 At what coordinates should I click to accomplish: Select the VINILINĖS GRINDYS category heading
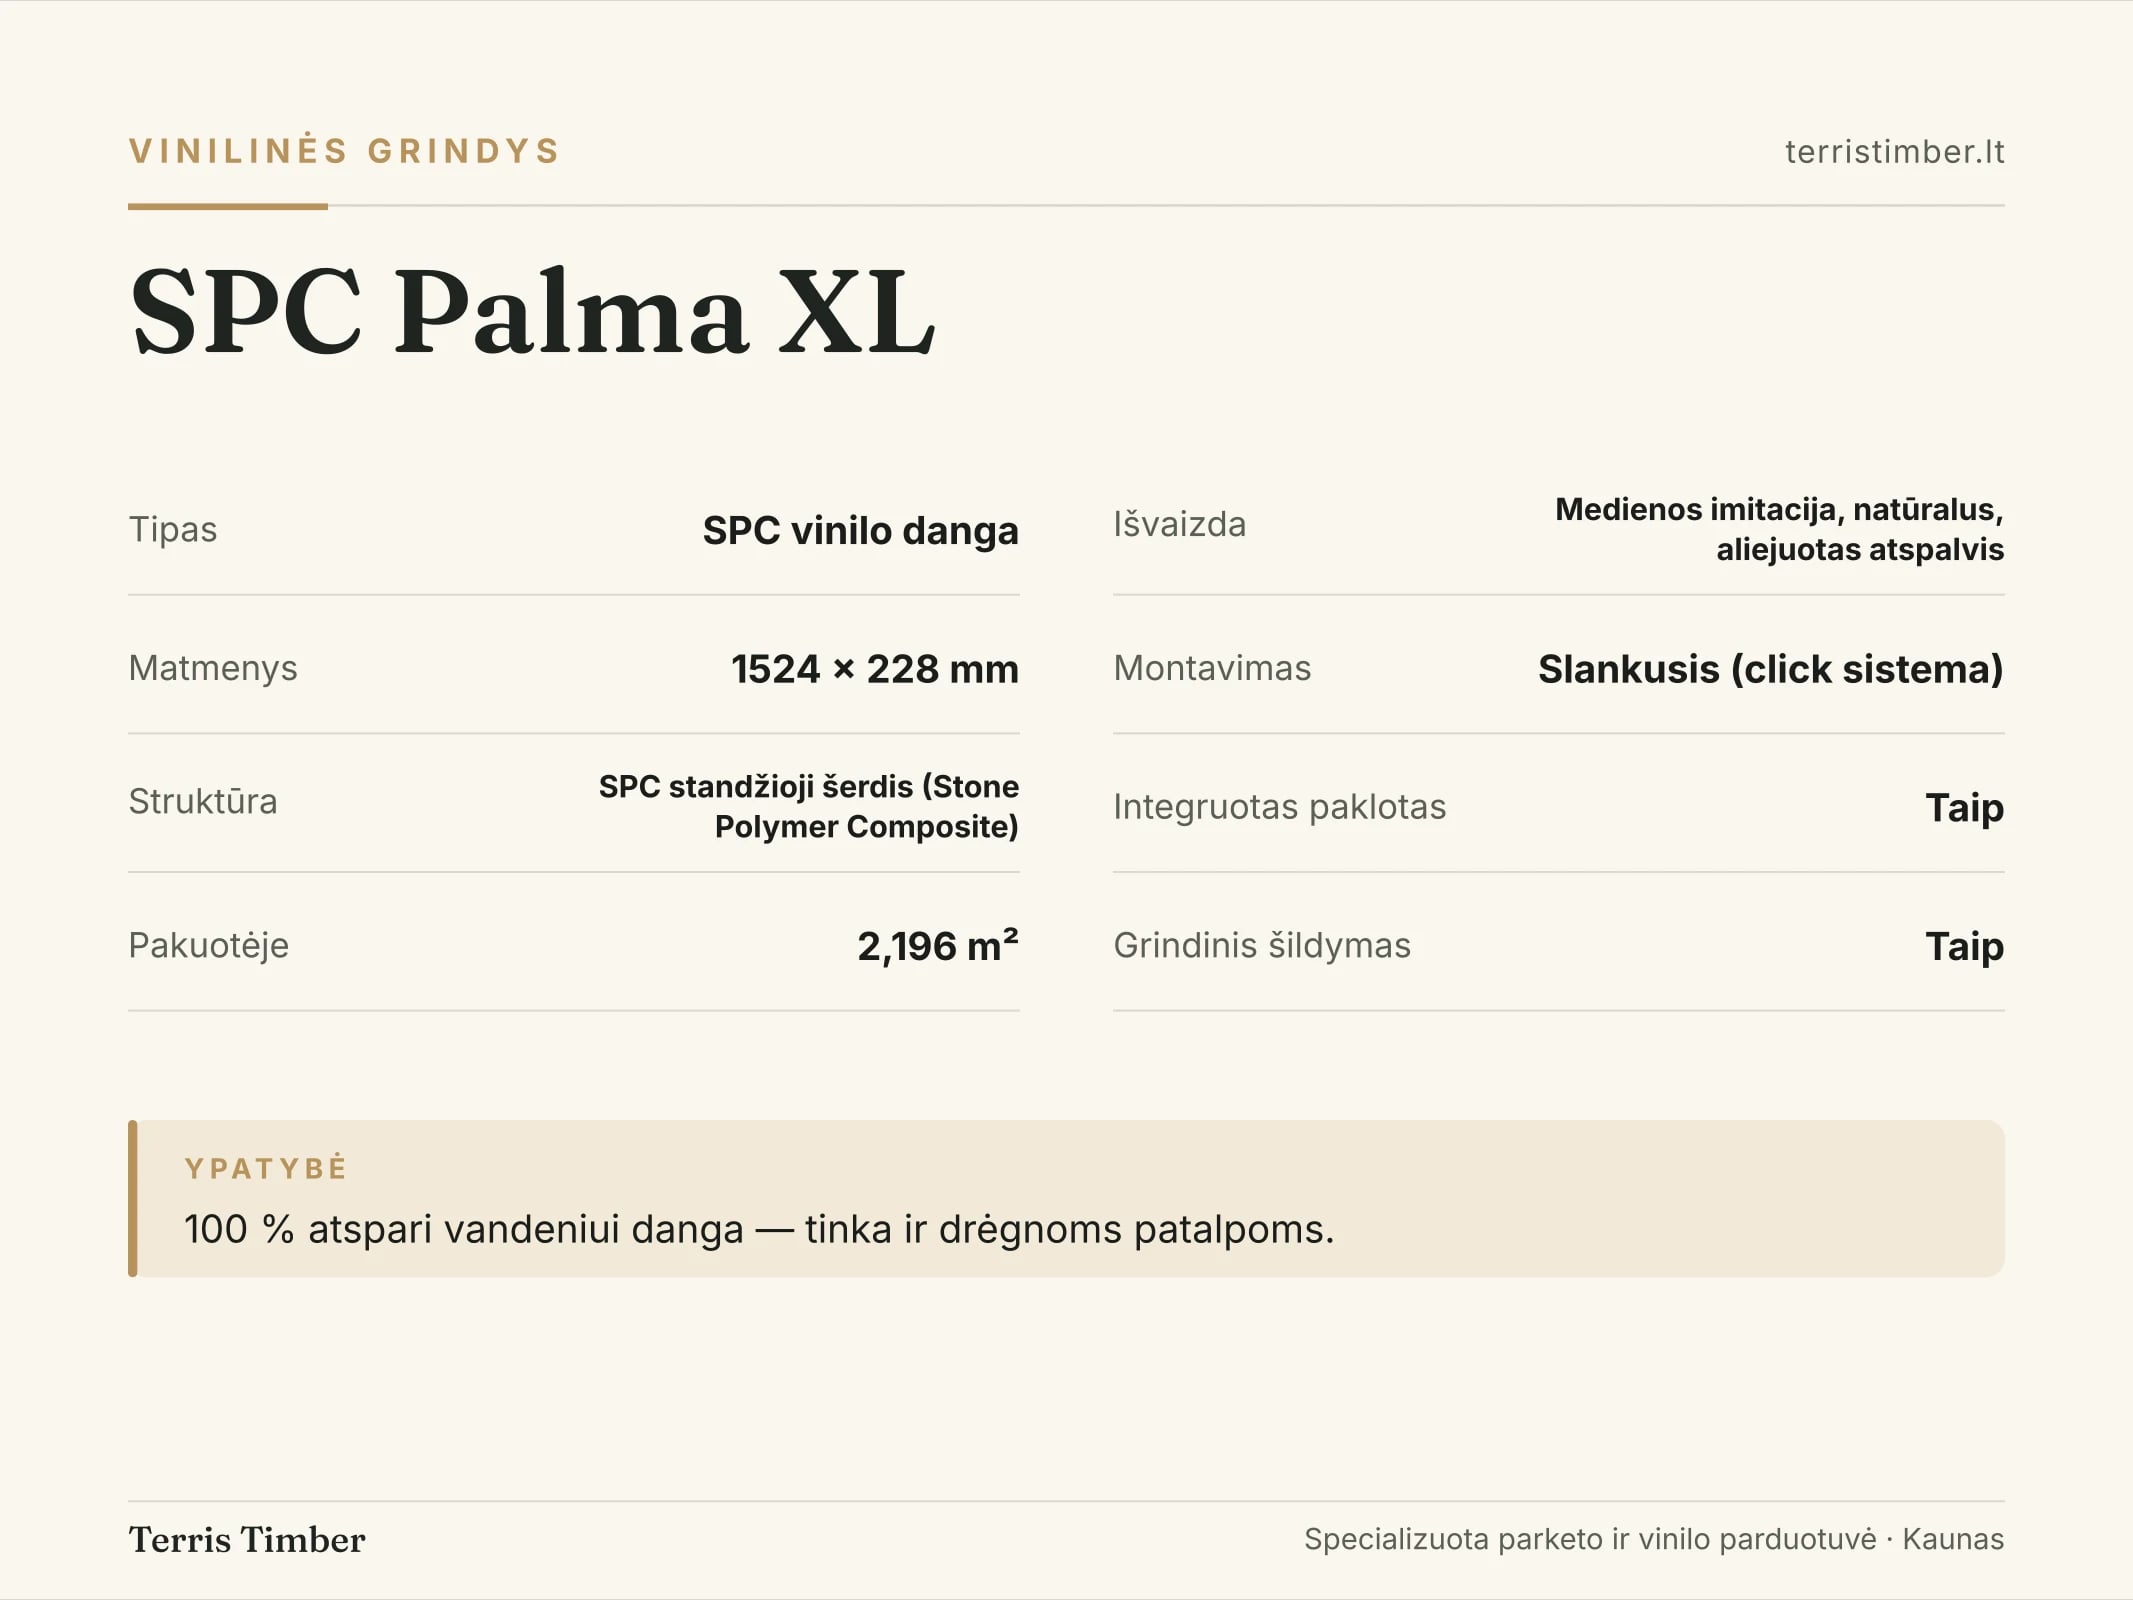tap(345, 151)
